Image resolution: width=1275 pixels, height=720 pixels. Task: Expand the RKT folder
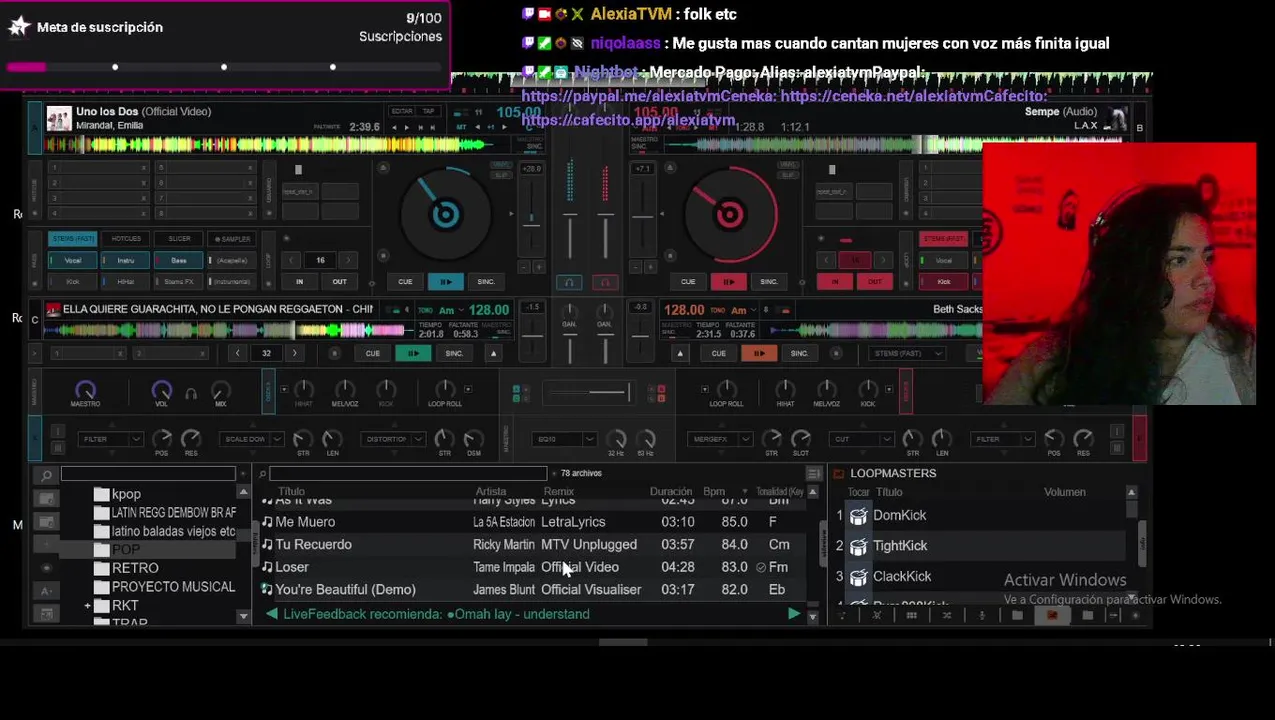click(88, 606)
